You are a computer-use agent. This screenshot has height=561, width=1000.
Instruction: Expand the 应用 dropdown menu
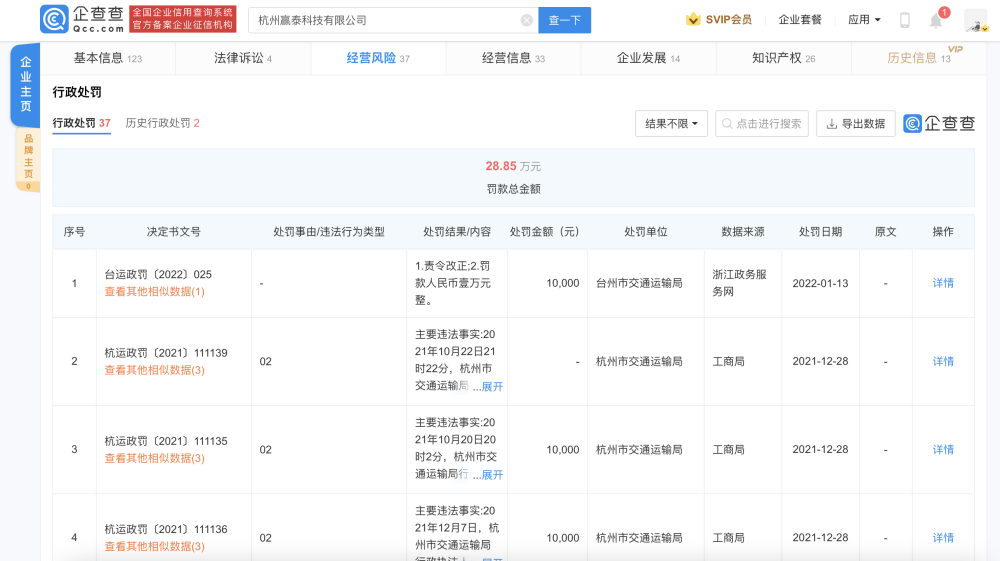point(864,20)
